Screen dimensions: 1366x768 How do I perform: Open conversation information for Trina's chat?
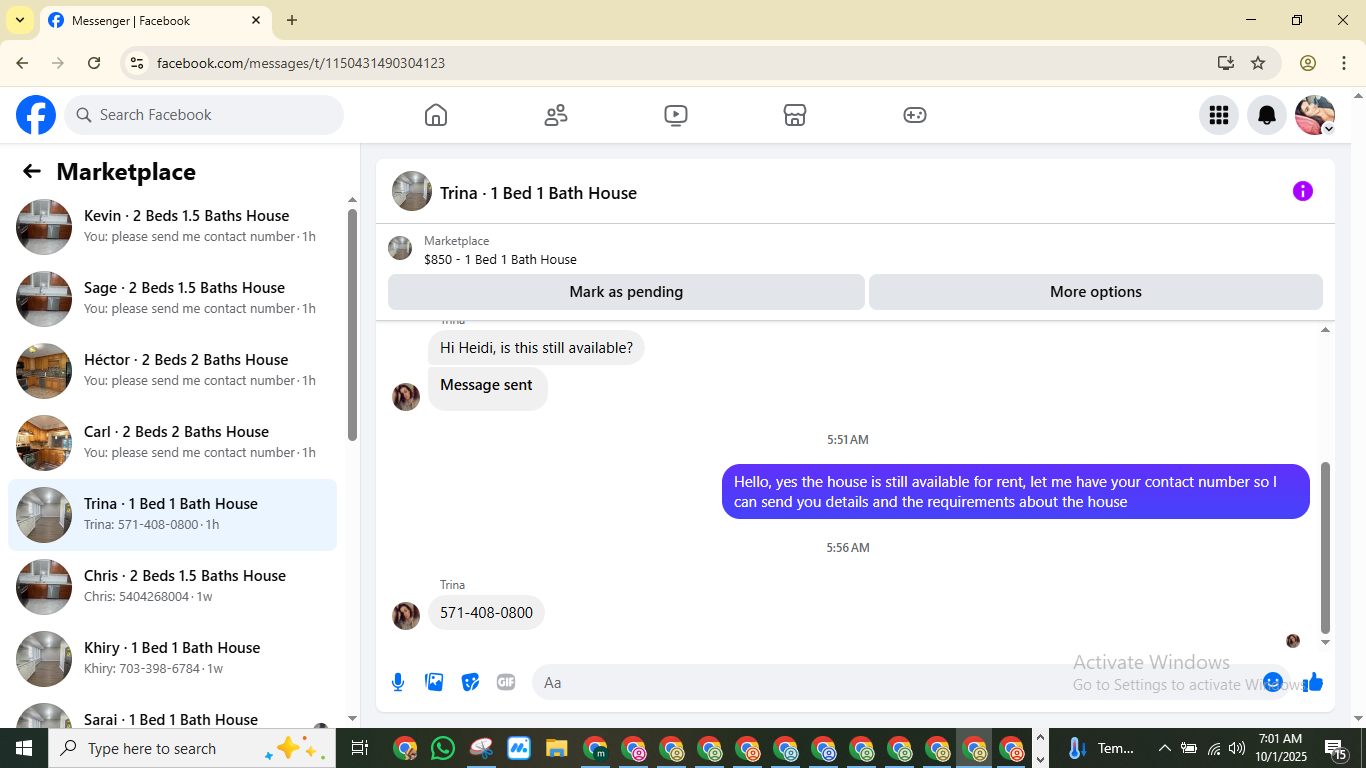(x=1302, y=191)
